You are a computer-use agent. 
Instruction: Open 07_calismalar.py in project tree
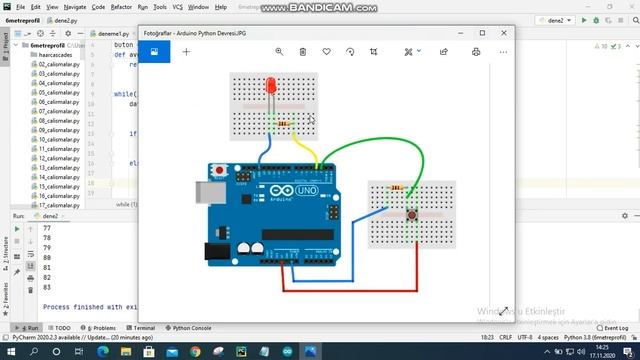55,111
